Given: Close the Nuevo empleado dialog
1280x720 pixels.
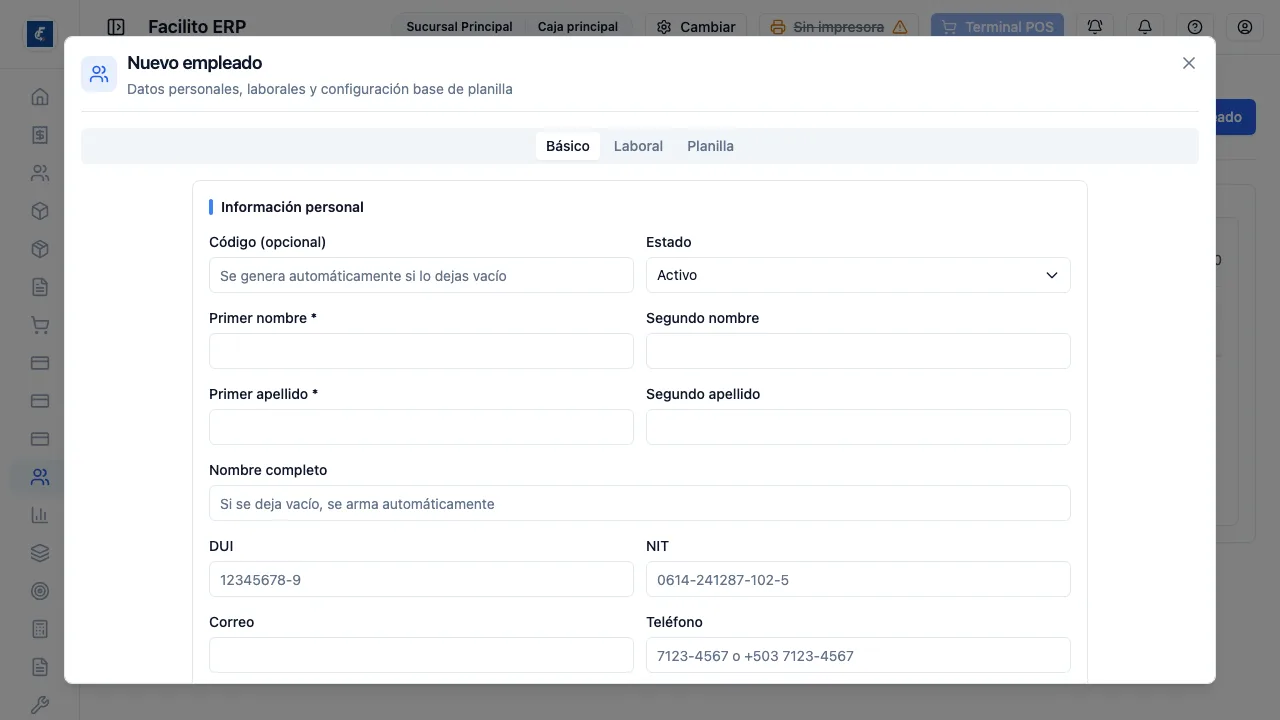Looking at the screenshot, I should click(x=1189, y=63).
